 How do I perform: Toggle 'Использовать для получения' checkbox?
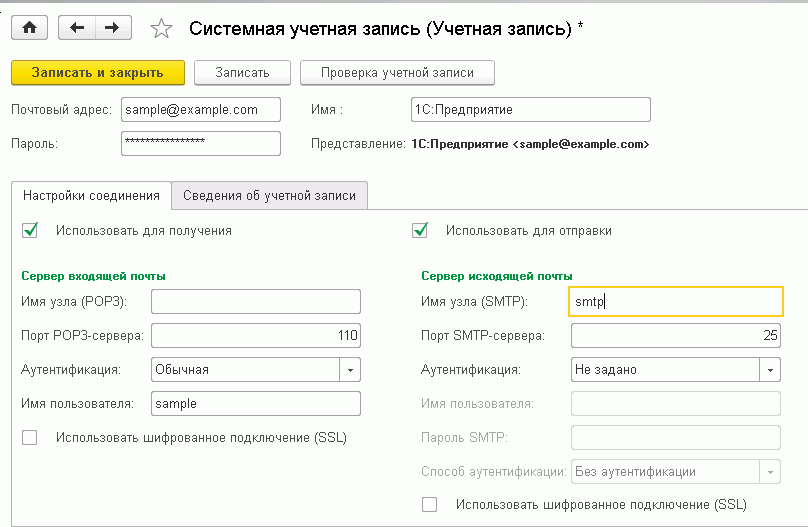click(x=30, y=230)
